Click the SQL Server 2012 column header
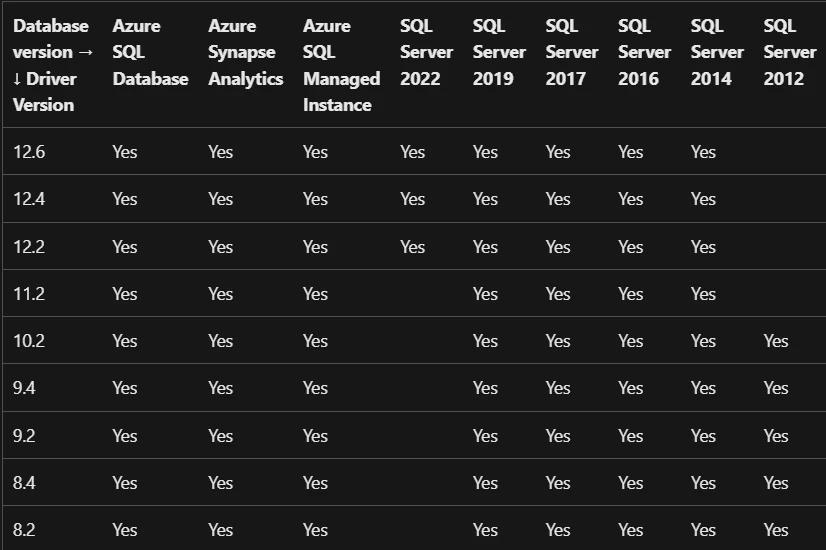 coord(790,52)
